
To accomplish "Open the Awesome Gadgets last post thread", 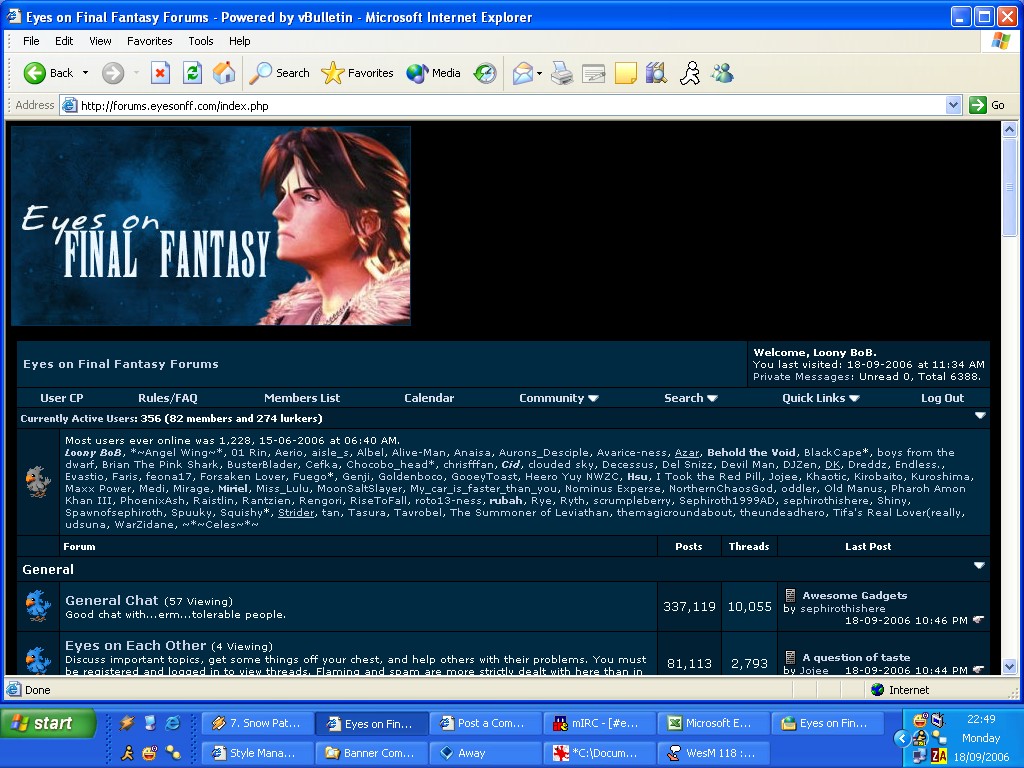I will [855, 595].
